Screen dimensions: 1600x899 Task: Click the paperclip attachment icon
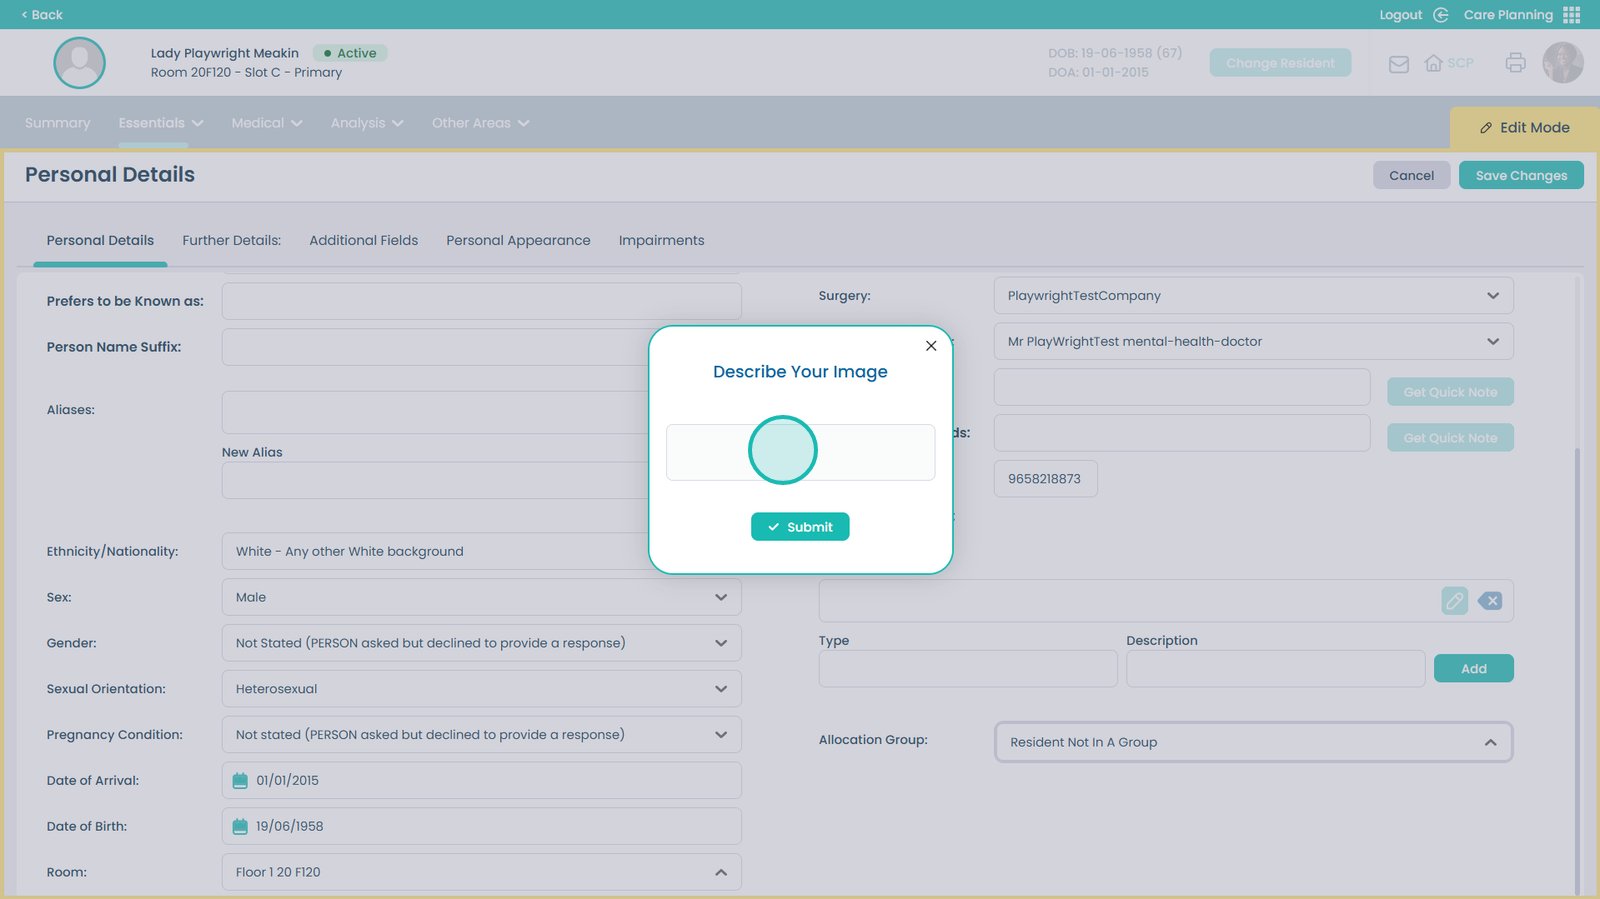1454,601
